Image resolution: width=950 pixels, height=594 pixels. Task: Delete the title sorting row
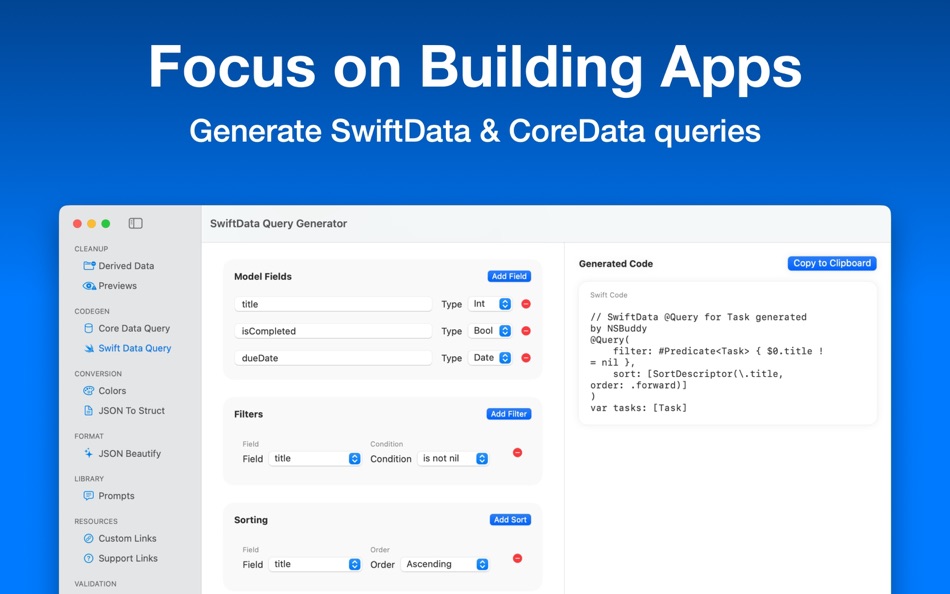pyautogui.click(x=517, y=558)
